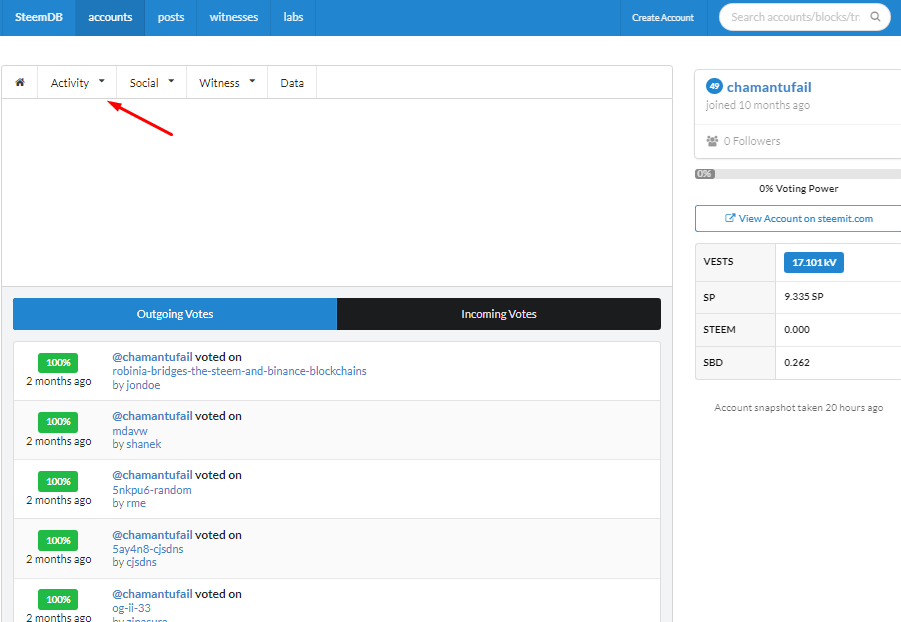This screenshot has width=901, height=622.
Task: Click @chamantufail in the jondoe vote row
Action: tap(152, 357)
